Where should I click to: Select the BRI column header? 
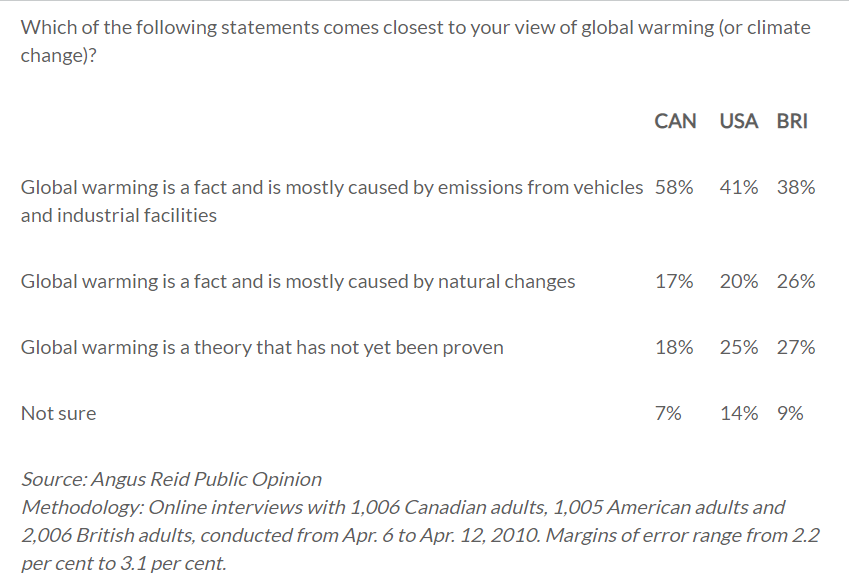(x=792, y=121)
